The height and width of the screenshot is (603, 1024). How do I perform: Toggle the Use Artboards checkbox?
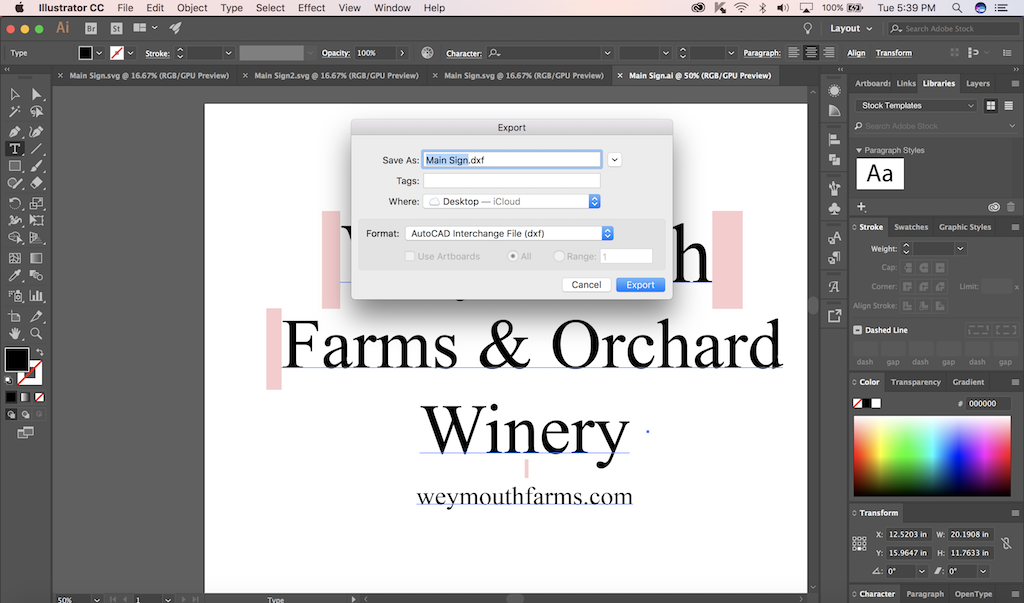[409, 256]
